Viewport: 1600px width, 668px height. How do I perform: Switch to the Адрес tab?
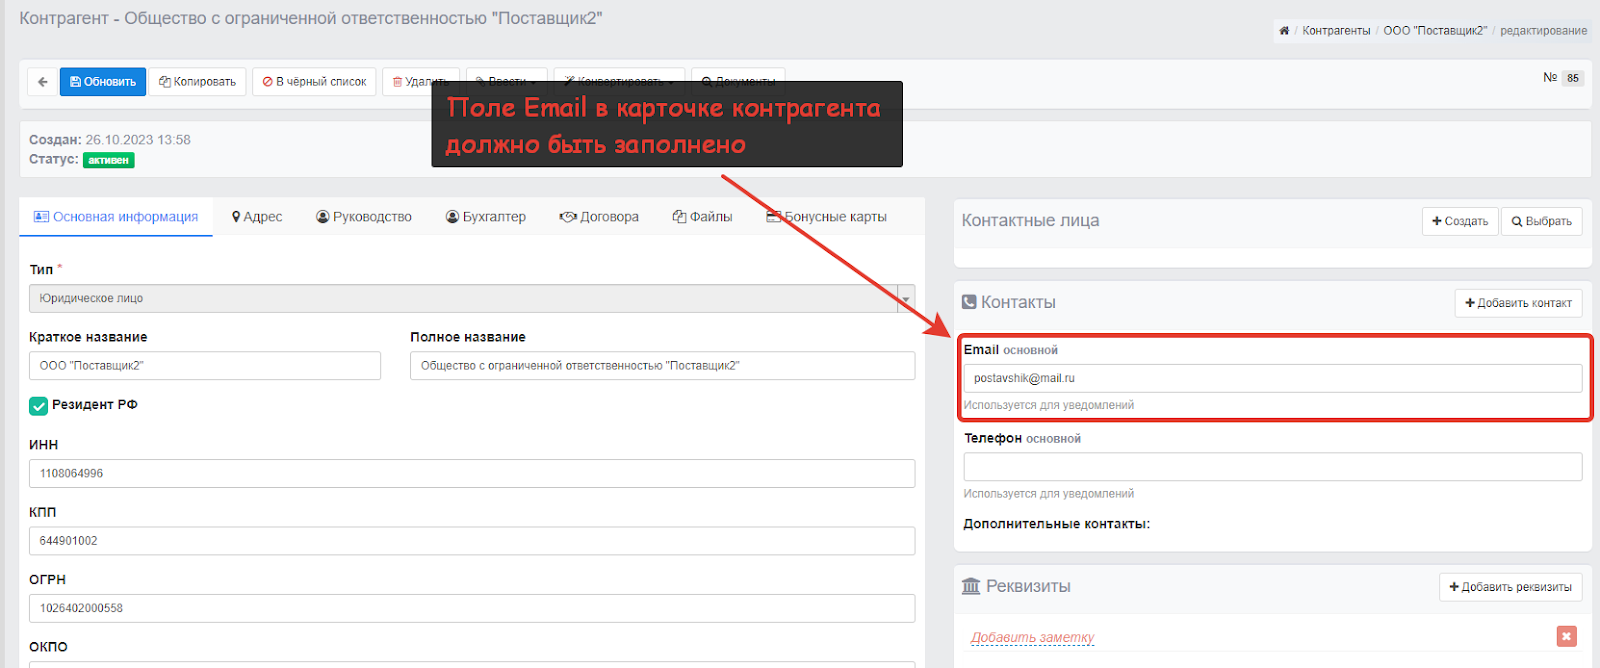(257, 217)
